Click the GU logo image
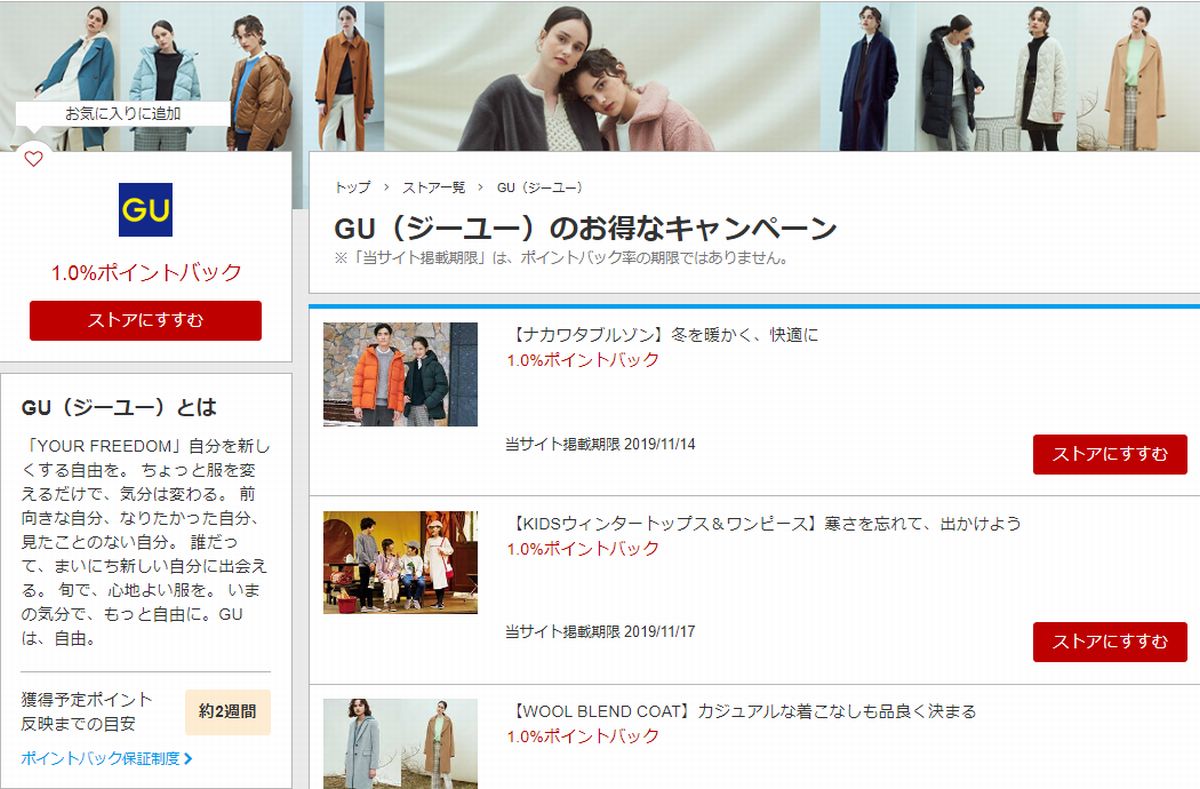The width and height of the screenshot is (1200, 789). pyautogui.click(x=146, y=210)
